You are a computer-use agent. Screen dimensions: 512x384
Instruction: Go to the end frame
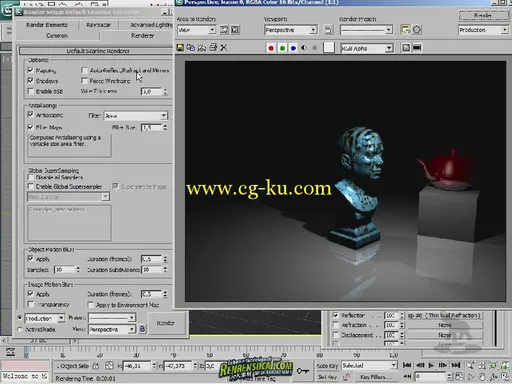pyautogui.click(x=456, y=365)
